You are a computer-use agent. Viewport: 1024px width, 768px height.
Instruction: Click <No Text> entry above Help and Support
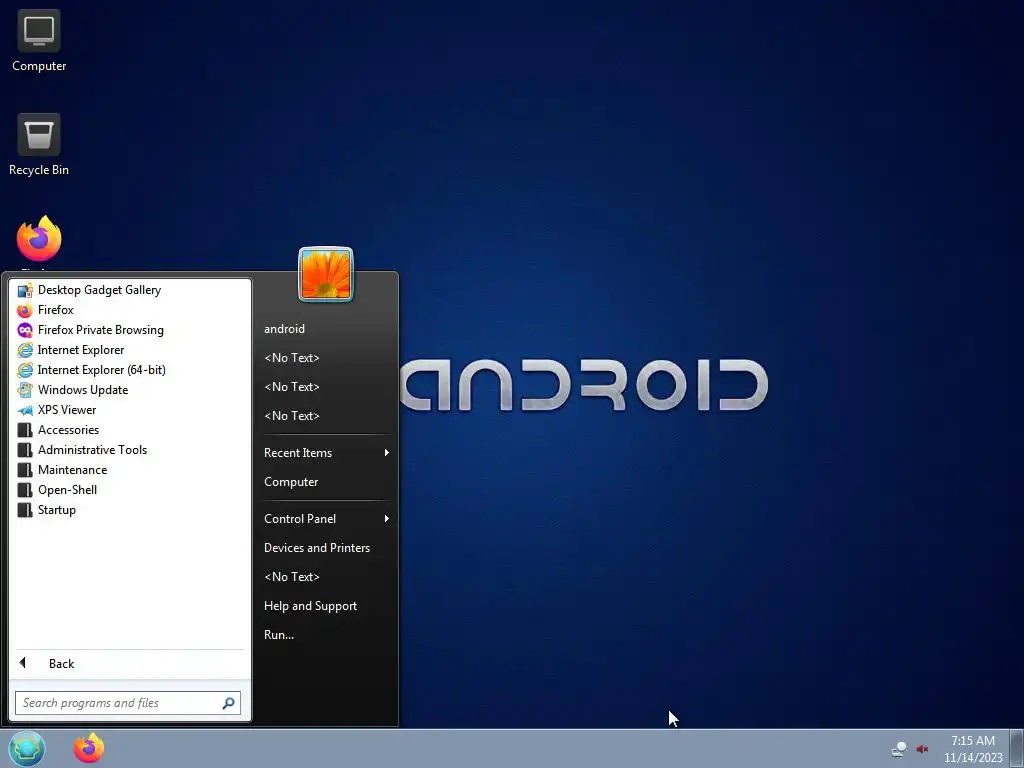point(291,577)
